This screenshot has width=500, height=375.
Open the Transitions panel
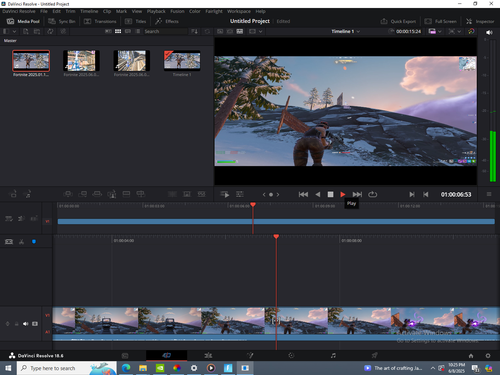pyautogui.click(x=100, y=21)
